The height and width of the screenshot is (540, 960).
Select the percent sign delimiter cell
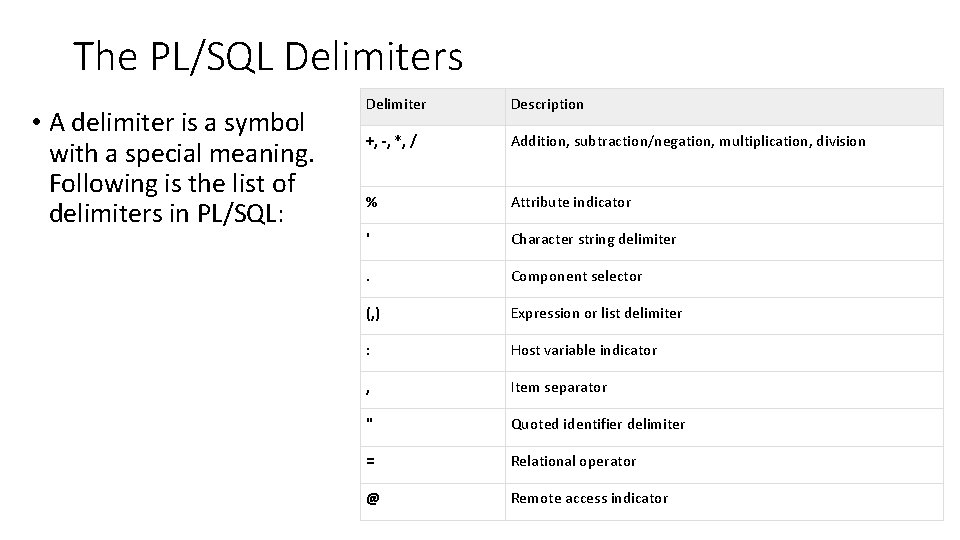[x=372, y=202]
